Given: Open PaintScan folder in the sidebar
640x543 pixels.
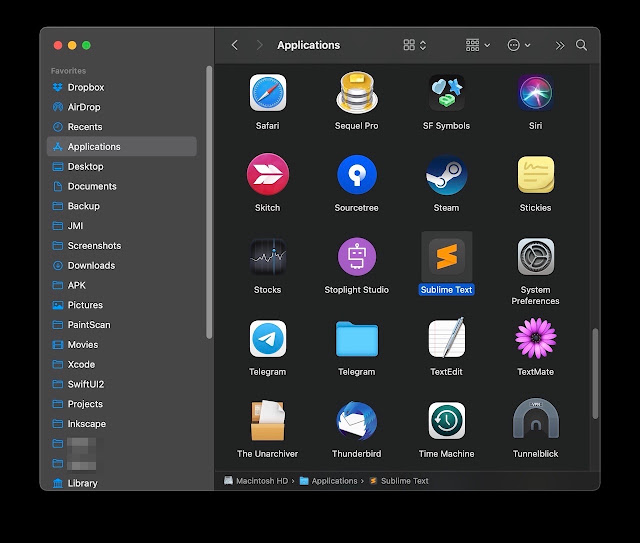Looking at the screenshot, I should pyautogui.click(x=122, y=325).
